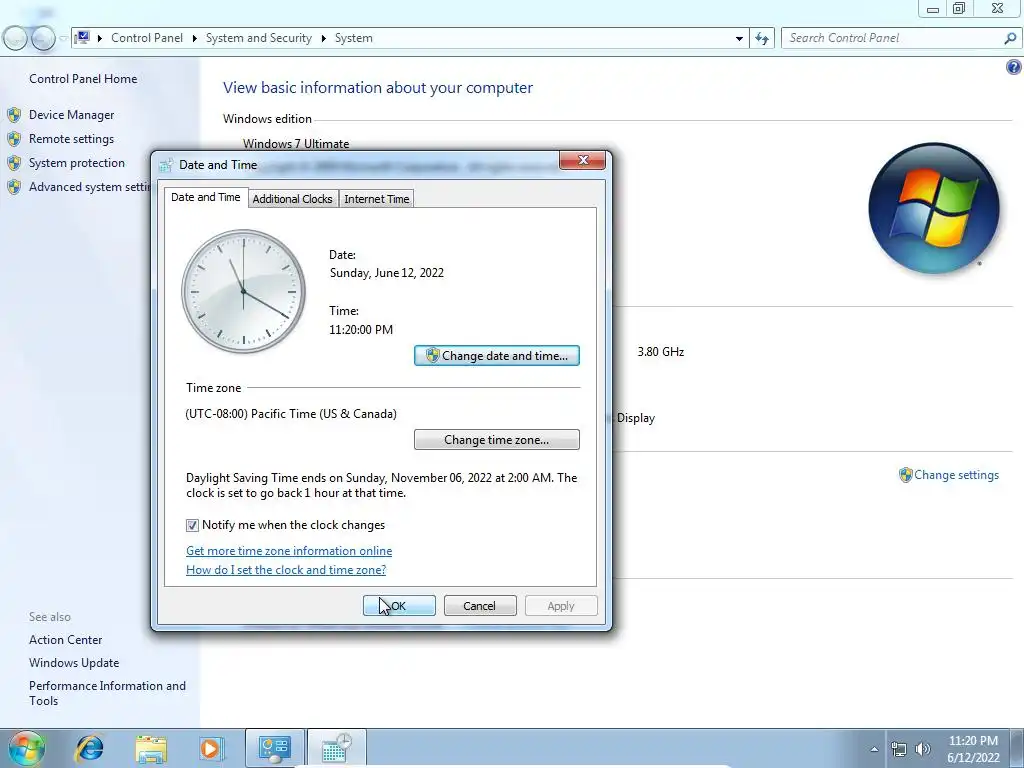Click the Remote settings shield icon
Viewport: 1024px width, 768px height.
click(14, 139)
